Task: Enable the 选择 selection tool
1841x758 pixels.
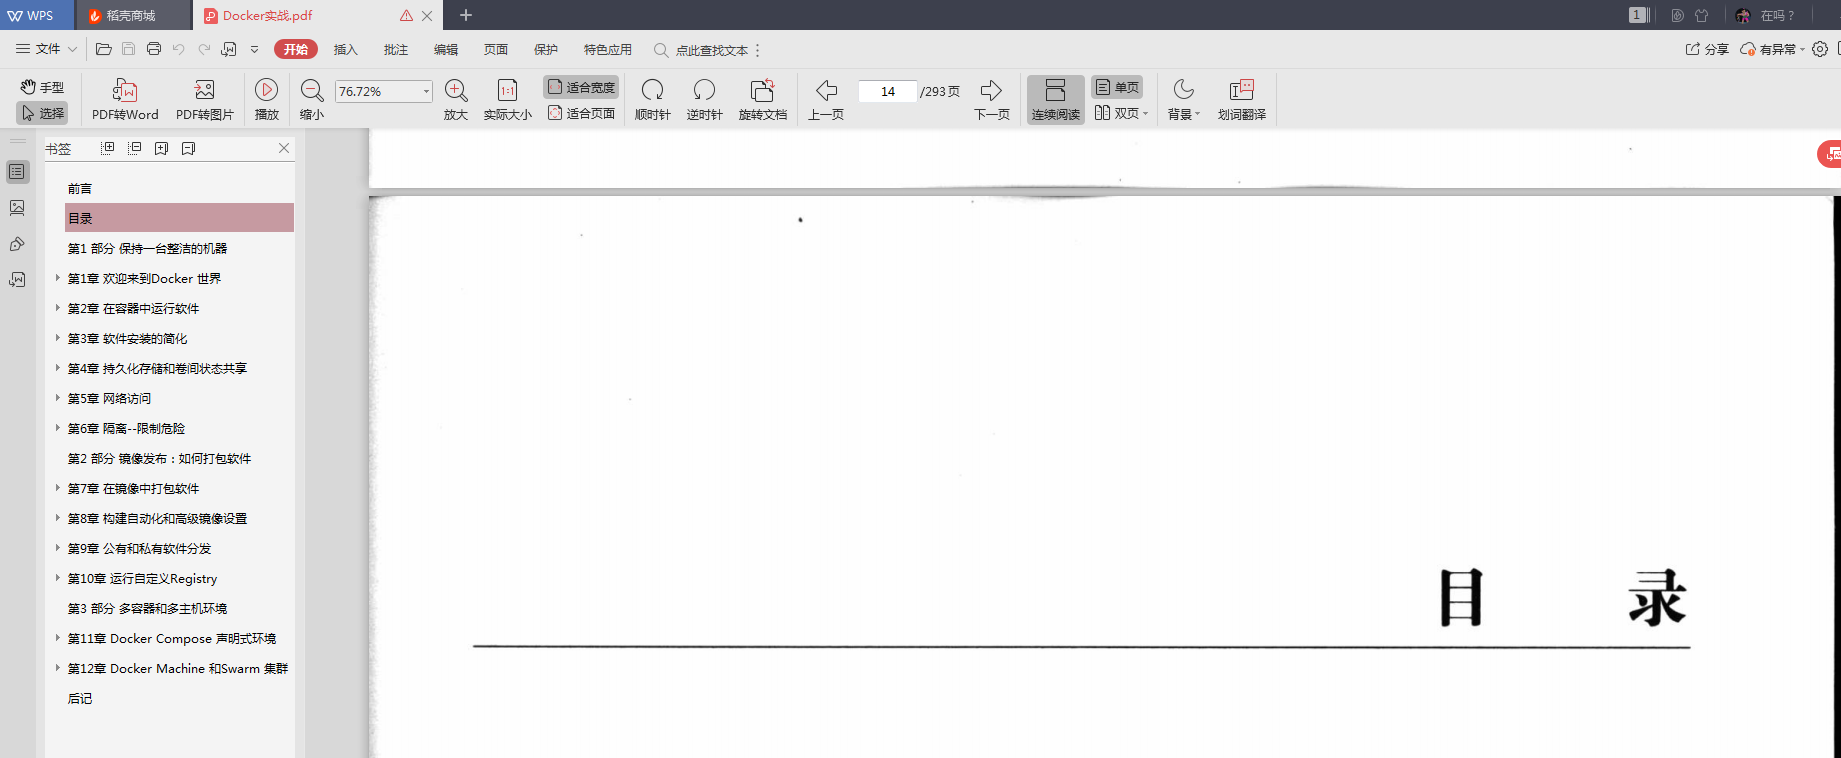Action: coord(42,113)
